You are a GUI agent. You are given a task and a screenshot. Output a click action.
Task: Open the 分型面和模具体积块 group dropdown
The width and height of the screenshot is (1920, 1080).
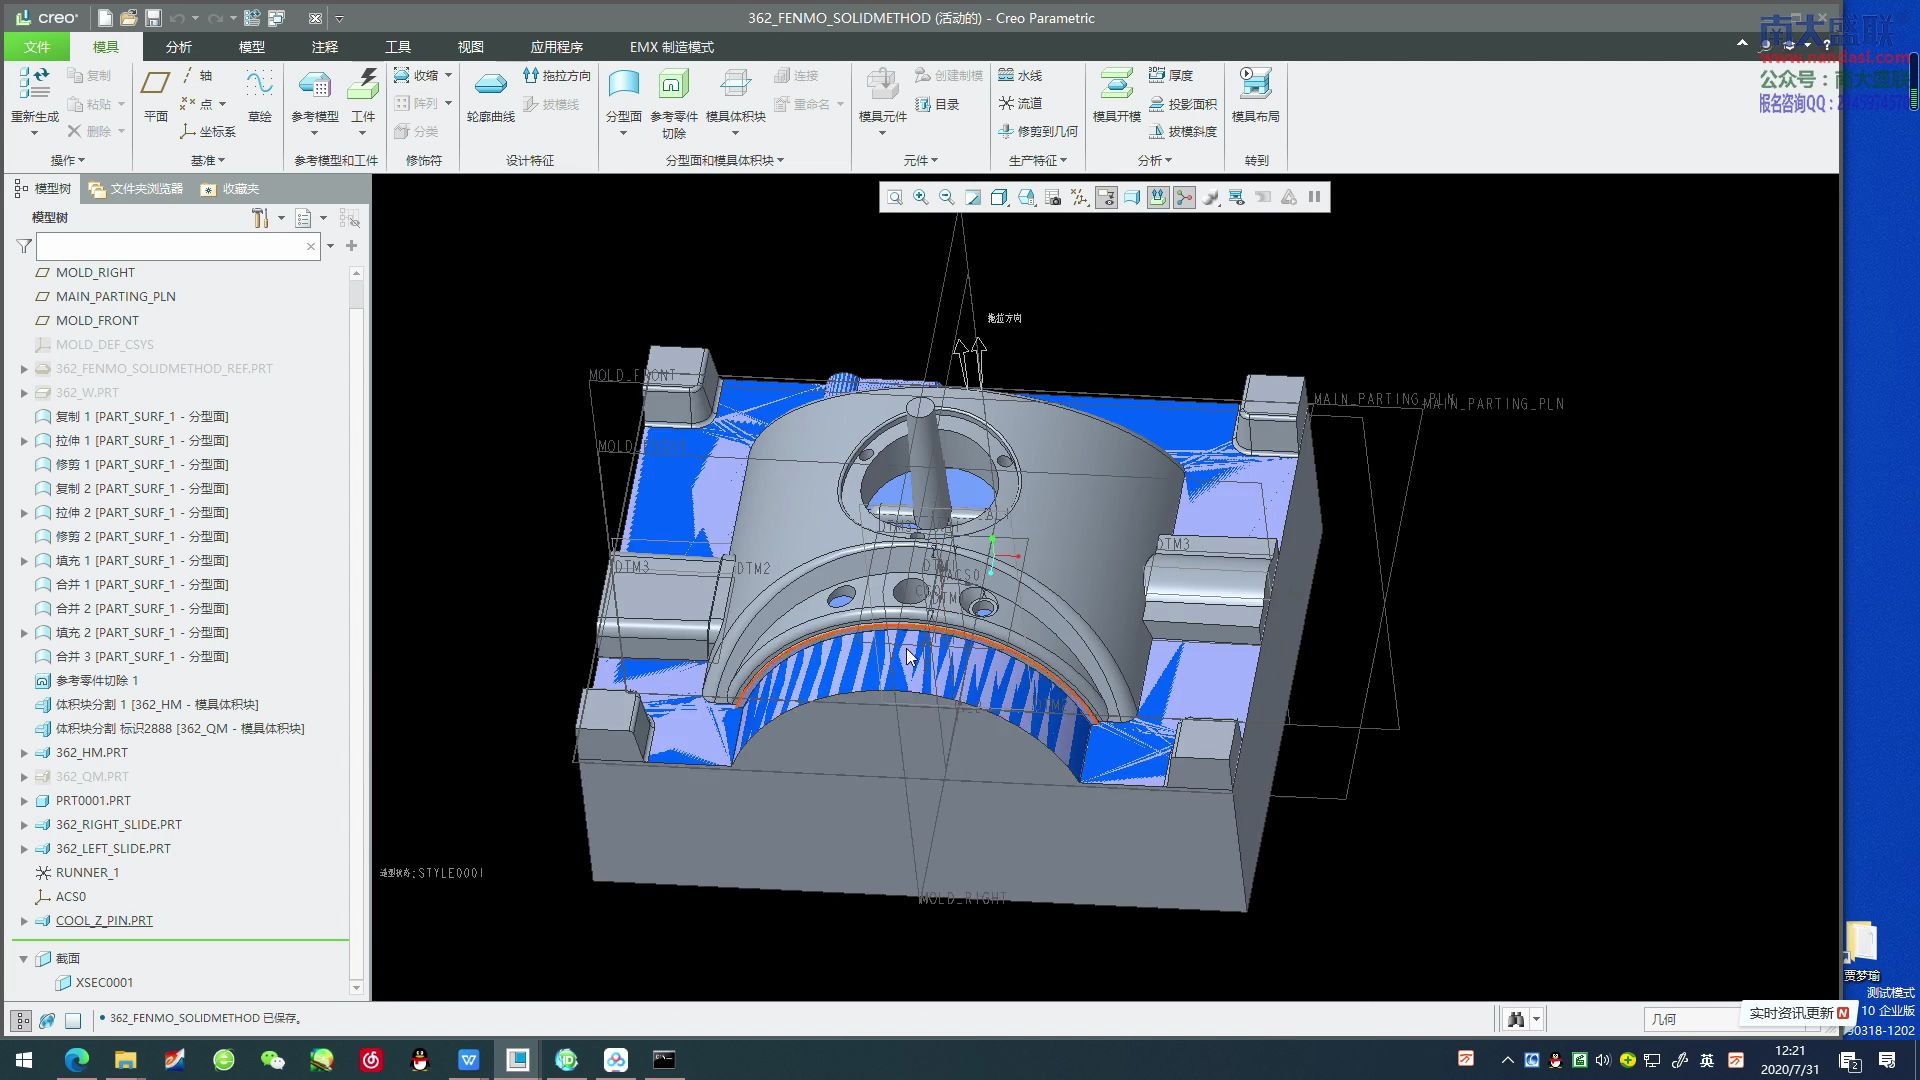724,160
